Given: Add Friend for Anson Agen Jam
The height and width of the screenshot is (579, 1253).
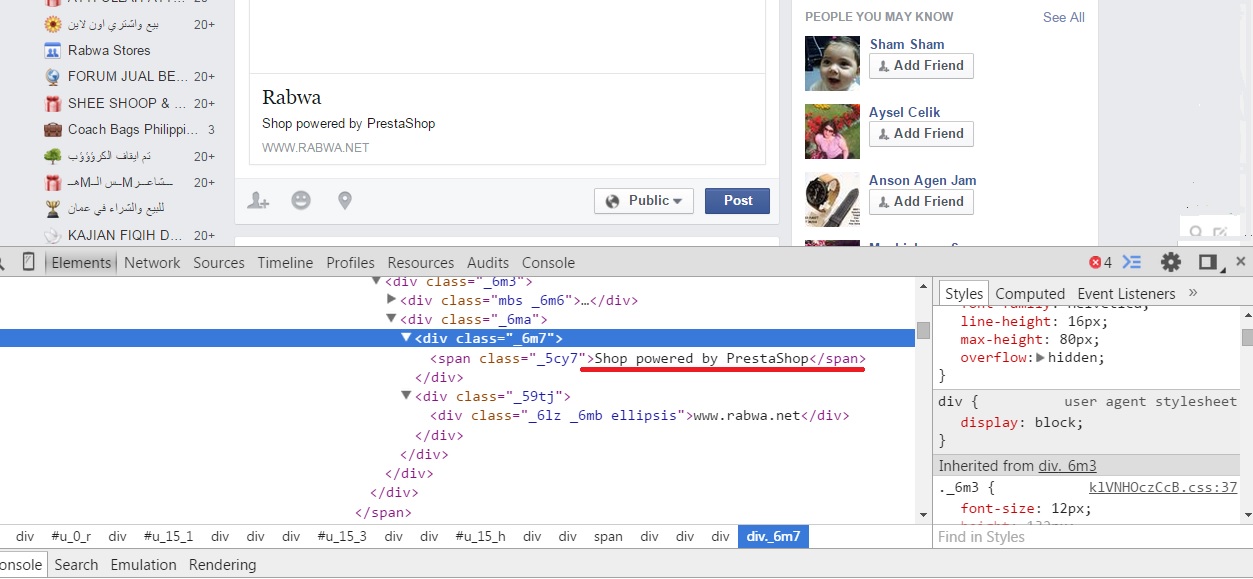Looking at the screenshot, I should [x=921, y=202].
